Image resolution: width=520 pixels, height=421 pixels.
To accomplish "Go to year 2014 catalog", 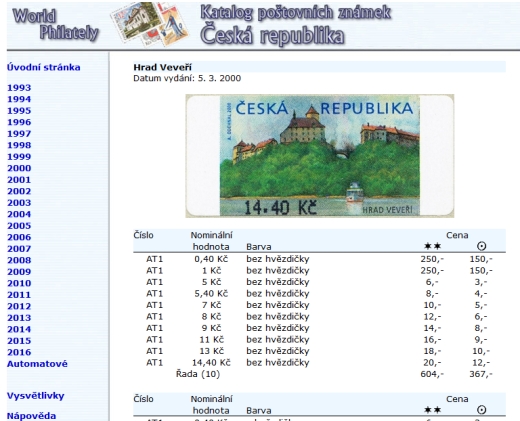I will [x=19, y=329].
